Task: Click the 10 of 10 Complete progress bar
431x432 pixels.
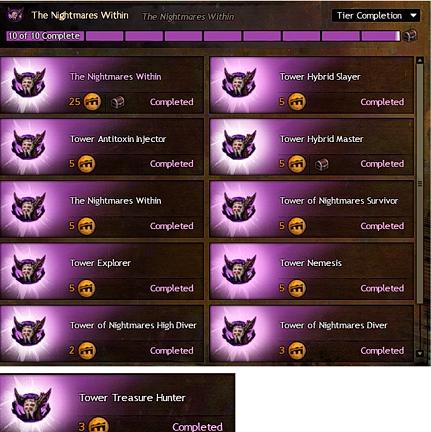Action: (203, 36)
